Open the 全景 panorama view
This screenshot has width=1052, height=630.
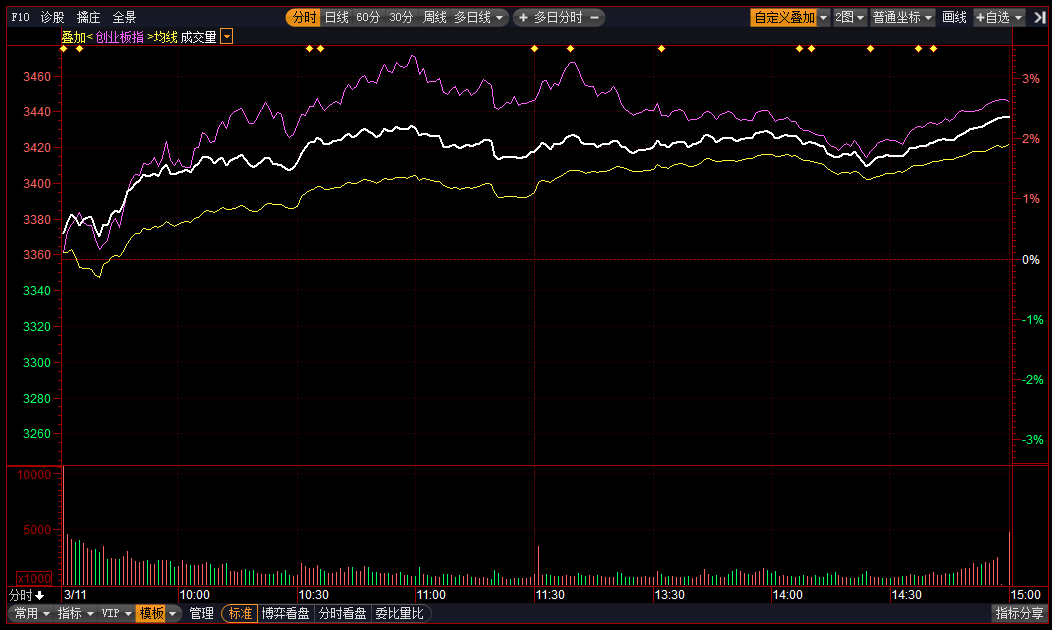click(124, 17)
